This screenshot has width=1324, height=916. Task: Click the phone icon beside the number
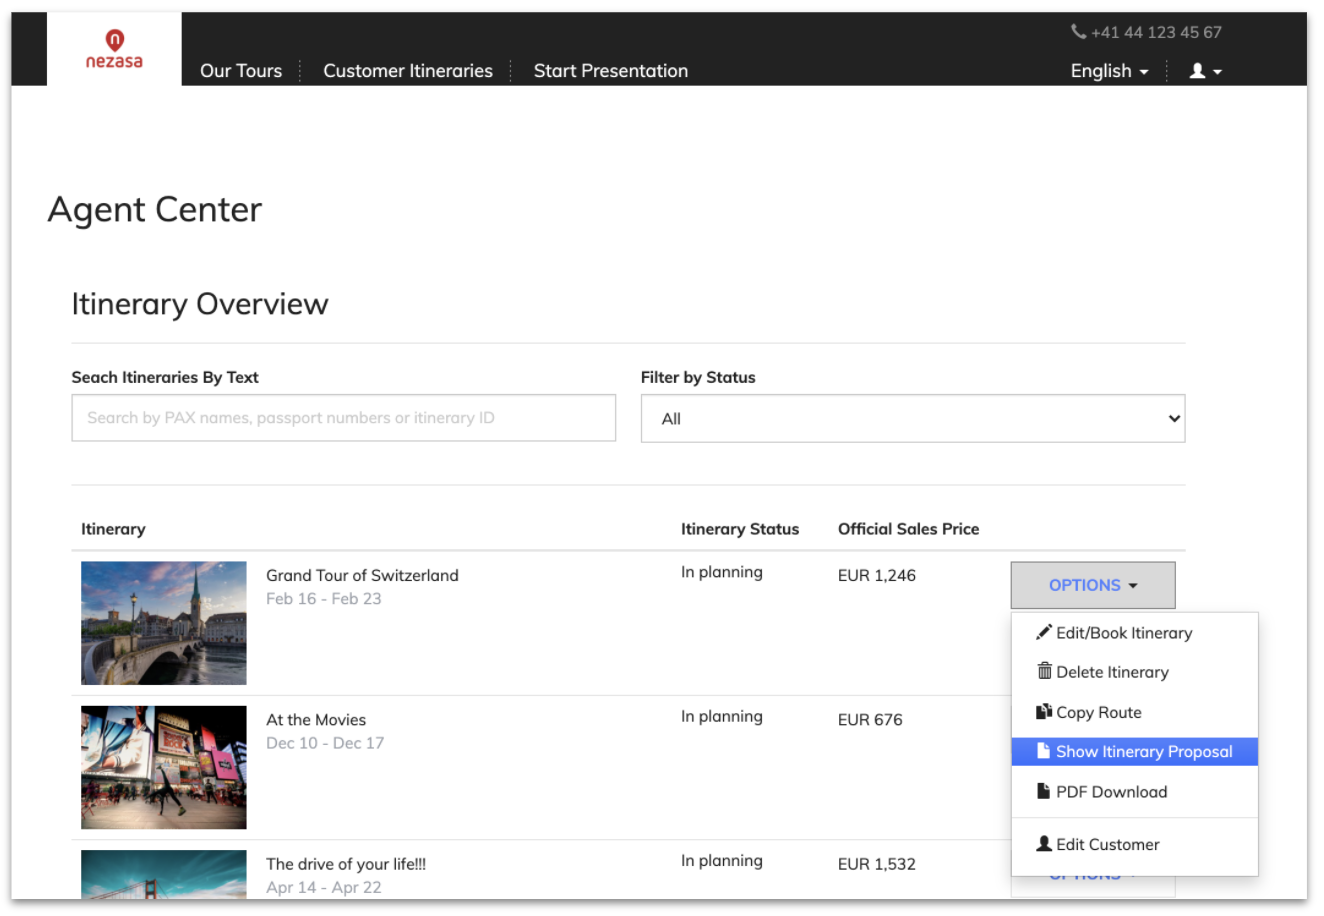[1078, 31]
